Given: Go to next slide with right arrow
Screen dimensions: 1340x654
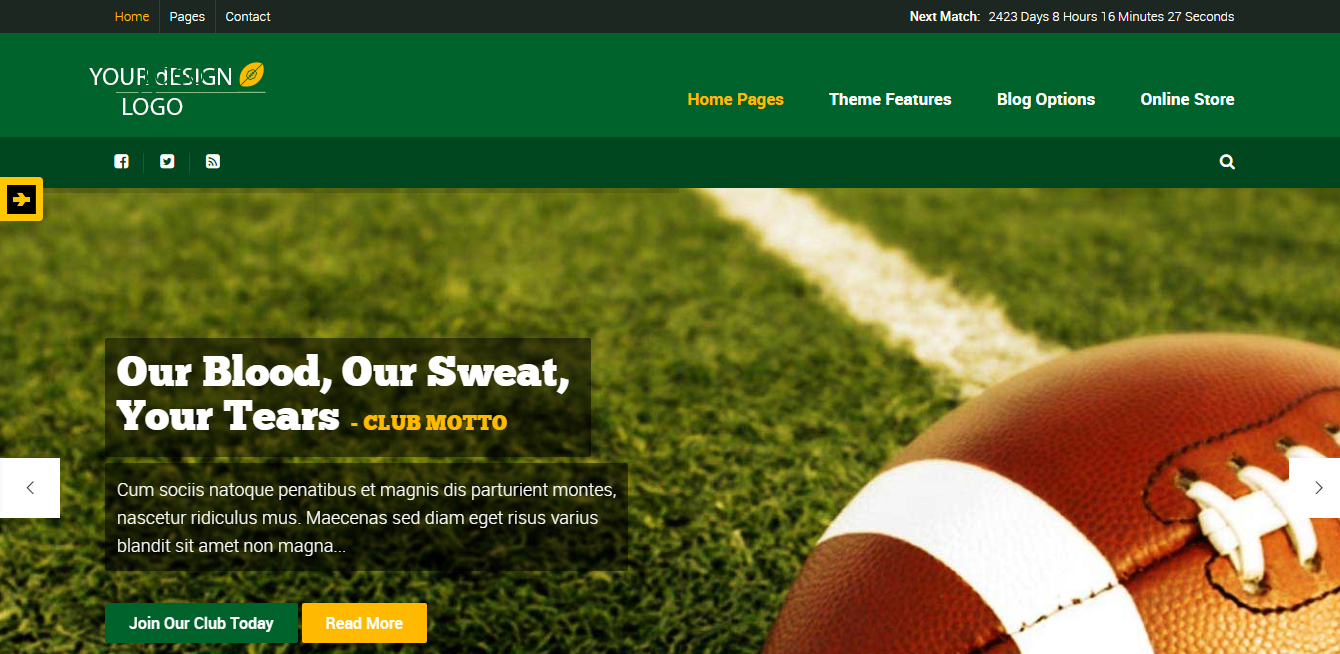Looking at the screenshot, I should (x=1315, y=488).
